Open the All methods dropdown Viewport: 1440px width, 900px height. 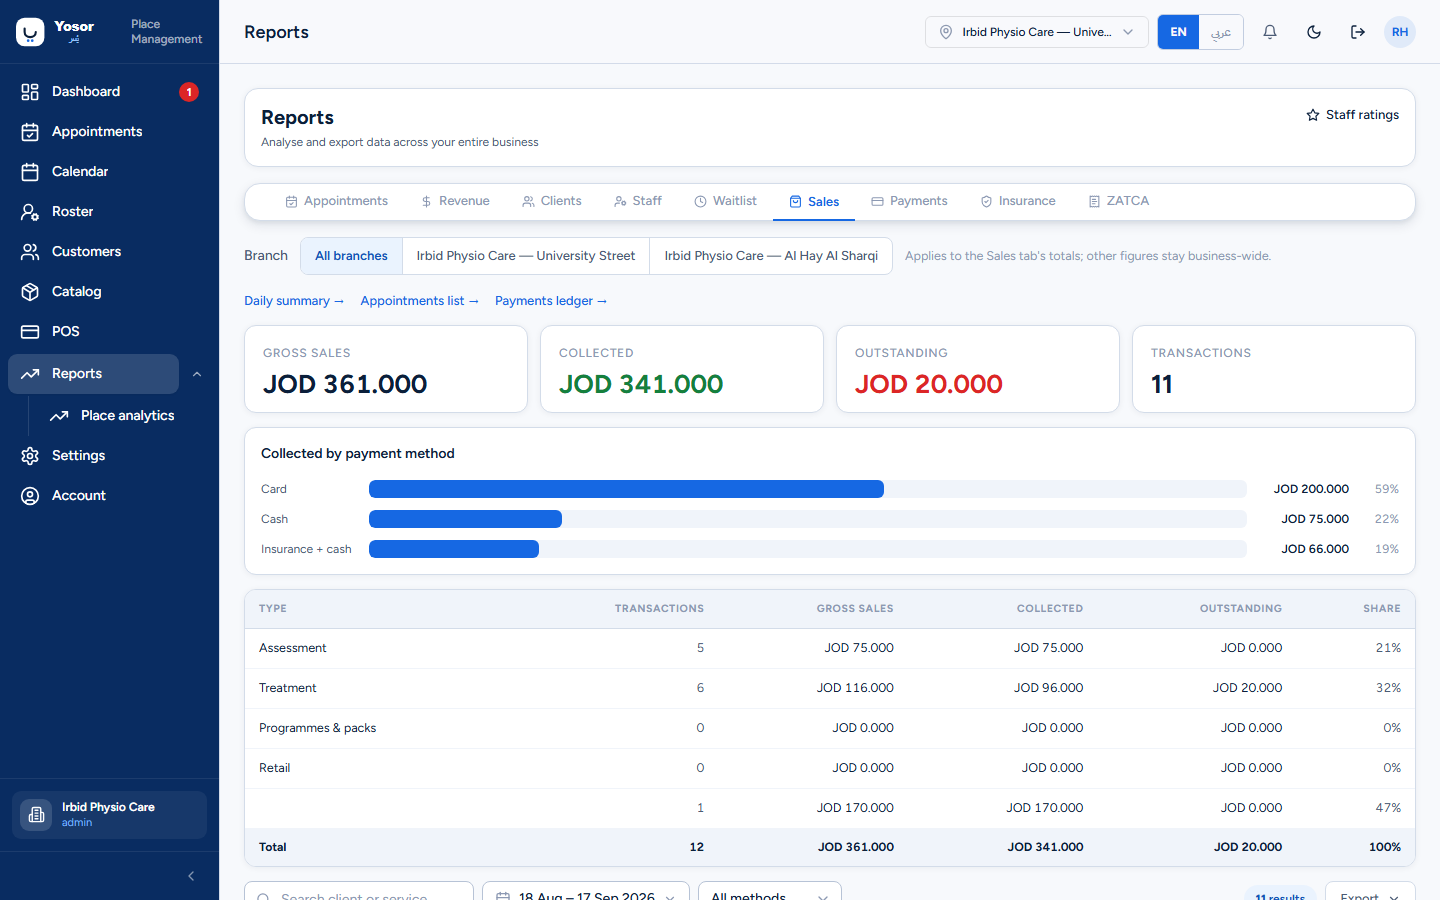click(x=770, y=893)
